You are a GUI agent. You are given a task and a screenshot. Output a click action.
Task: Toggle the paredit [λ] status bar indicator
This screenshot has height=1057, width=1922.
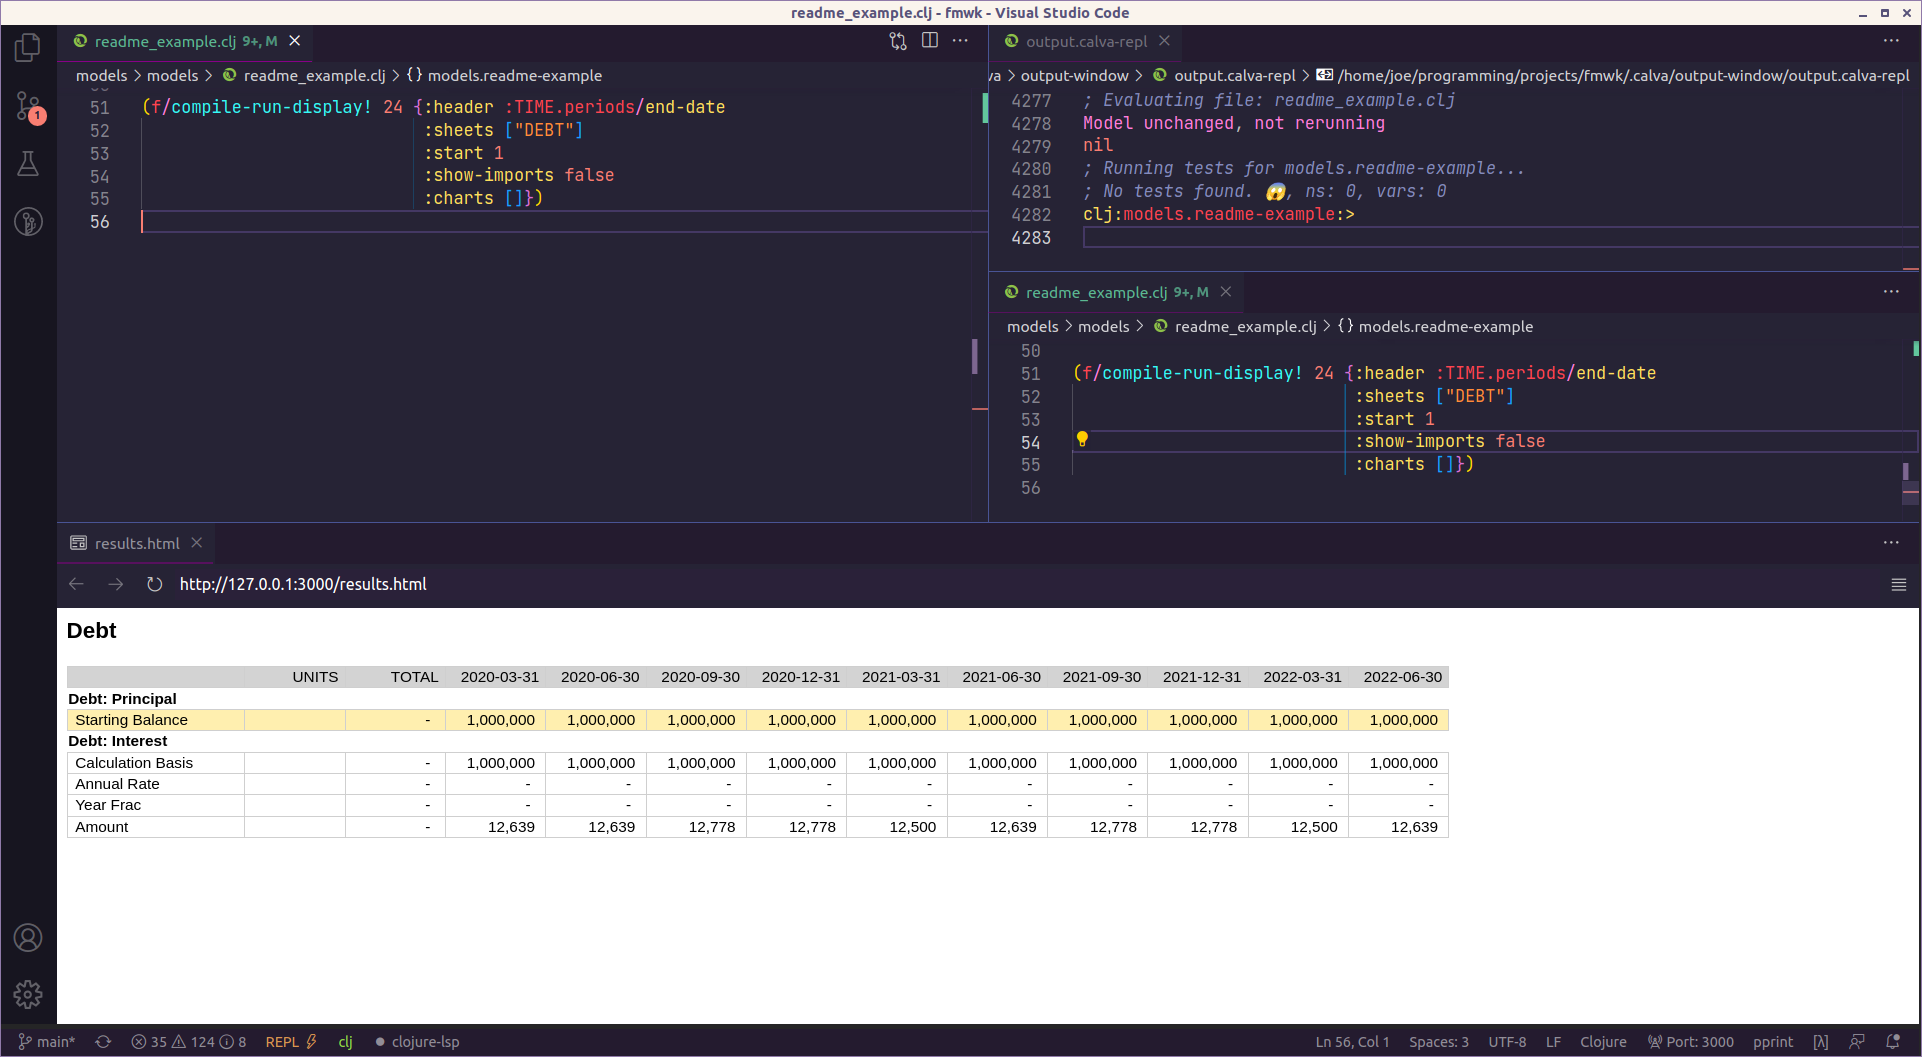click(x=1821, y=1042)
